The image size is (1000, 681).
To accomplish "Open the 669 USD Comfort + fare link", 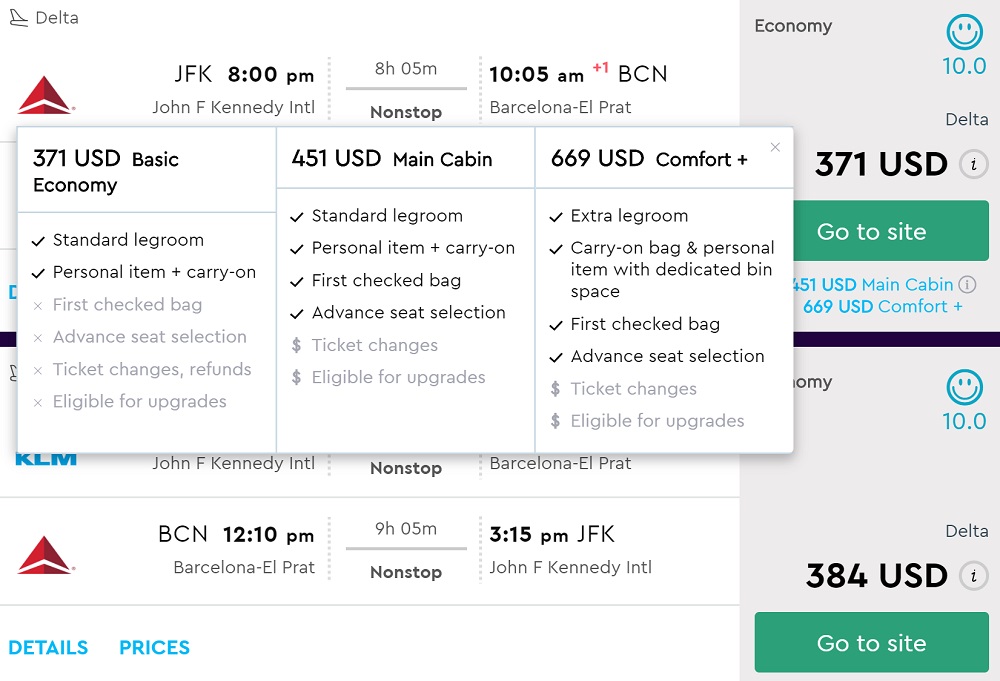I will click(882, 307).
